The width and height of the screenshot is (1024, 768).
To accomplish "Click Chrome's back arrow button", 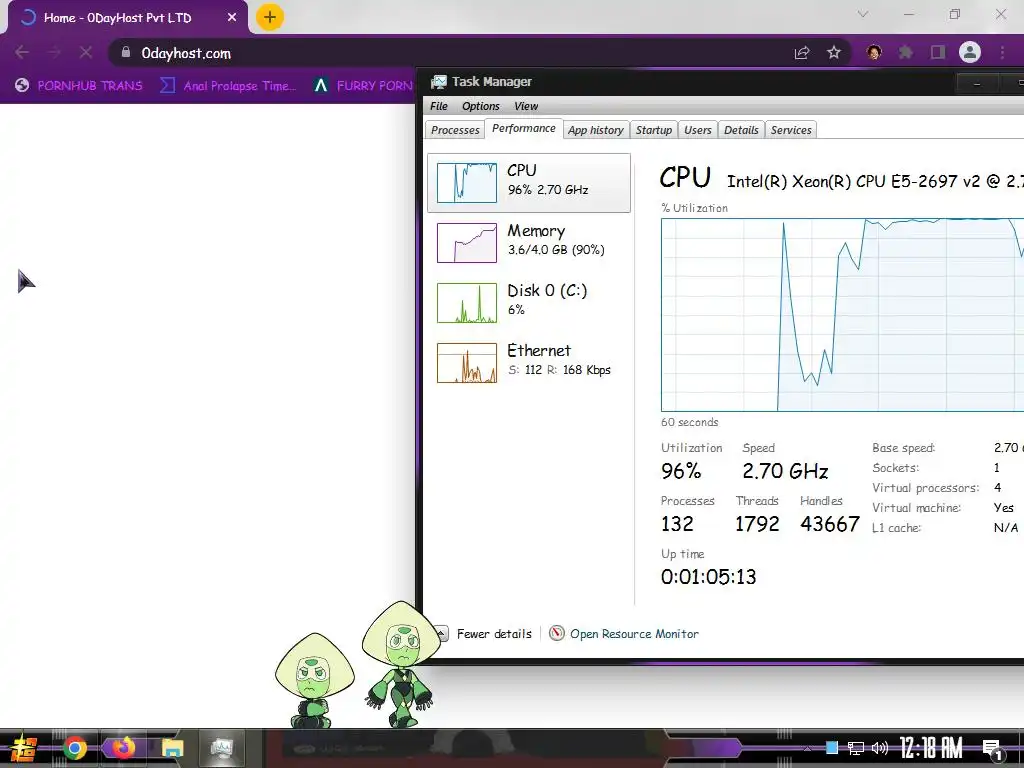I will [22, 52].
